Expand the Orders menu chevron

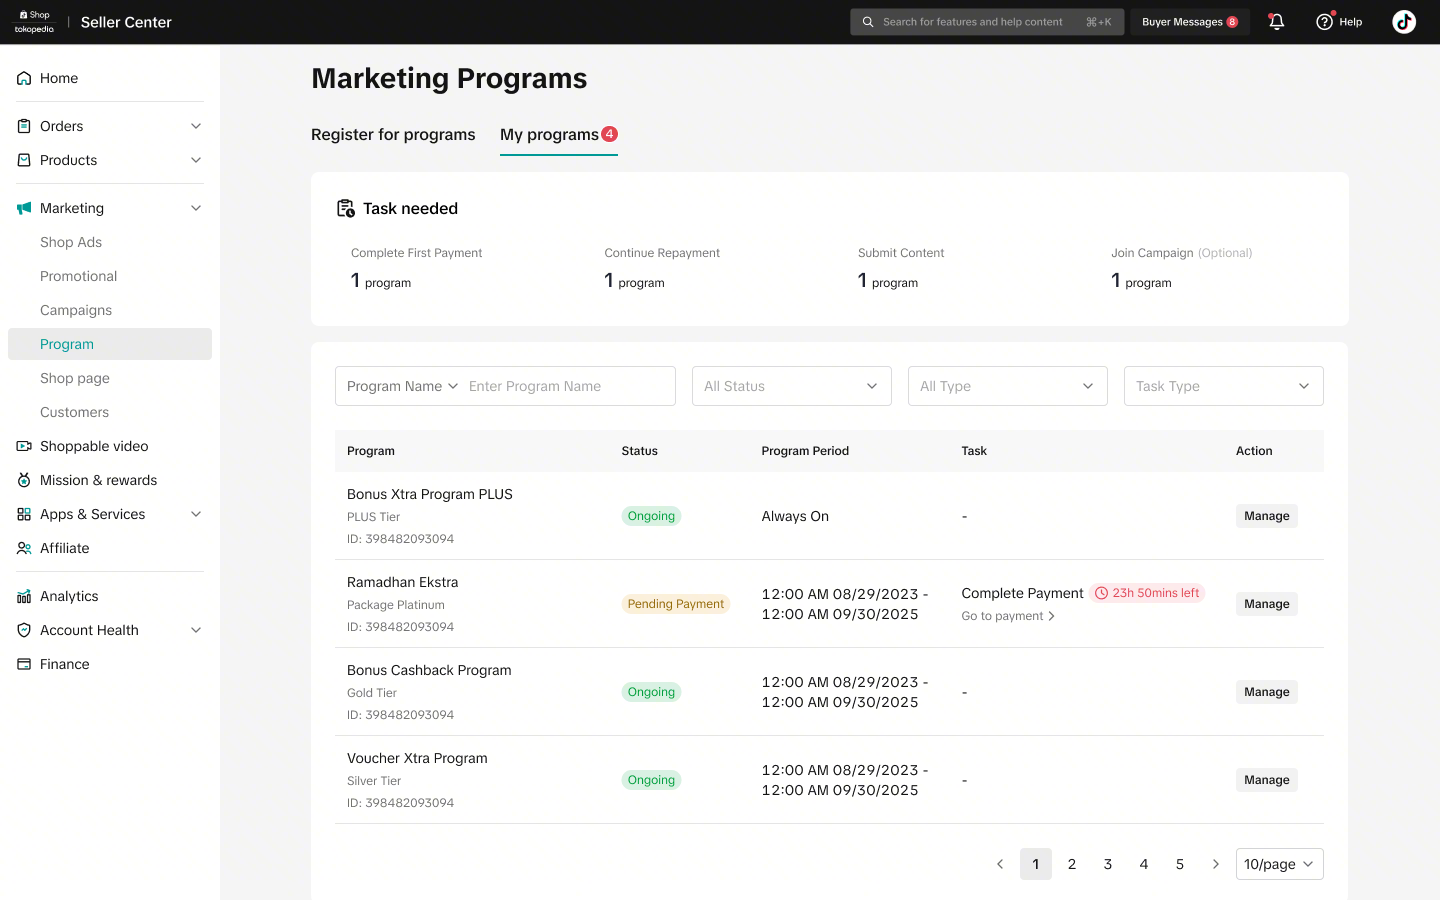196,126
